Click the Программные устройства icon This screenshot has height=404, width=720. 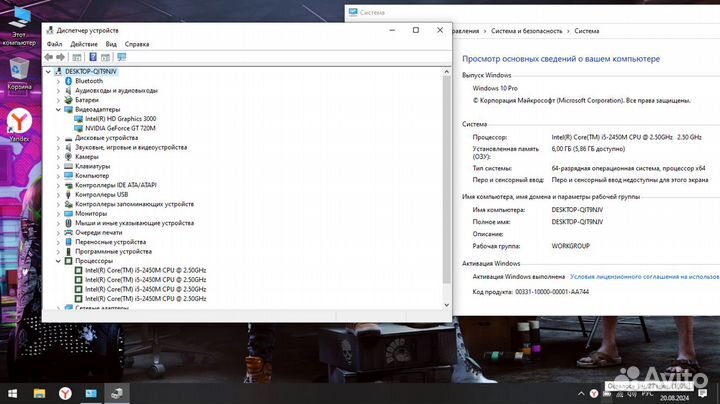click(x=68, y=252)
